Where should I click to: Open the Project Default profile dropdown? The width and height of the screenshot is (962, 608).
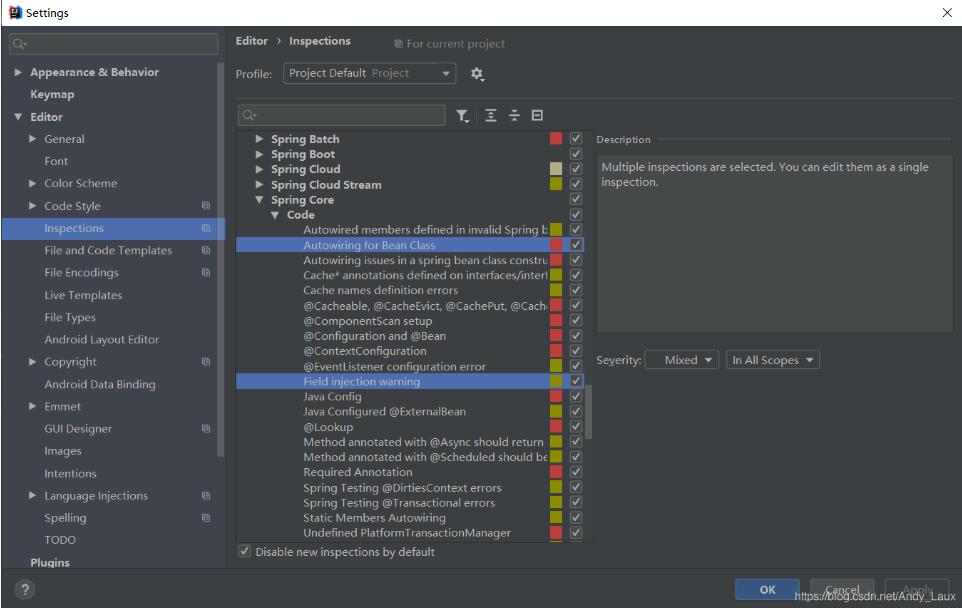pos(369,74)
